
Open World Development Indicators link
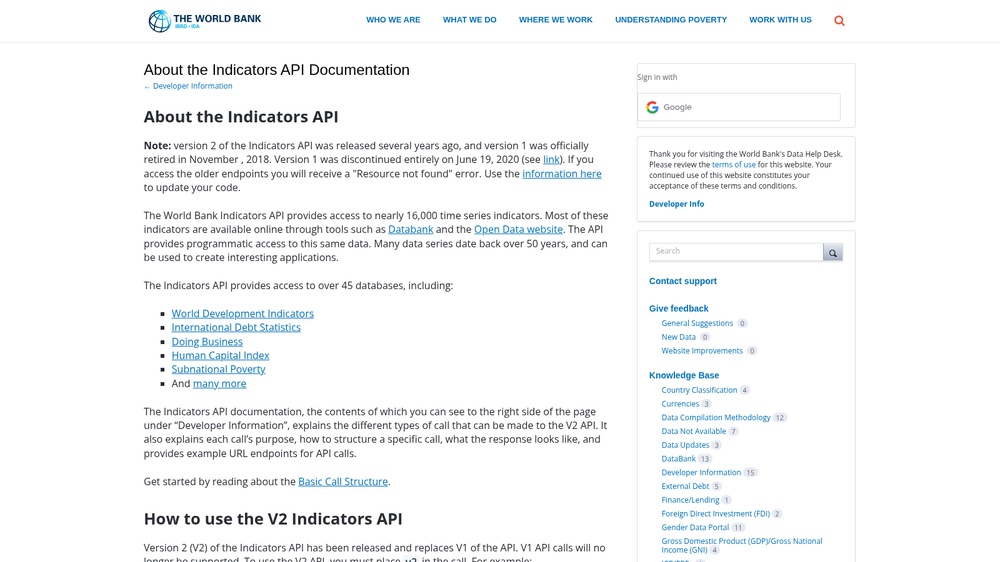pos(242,313)
